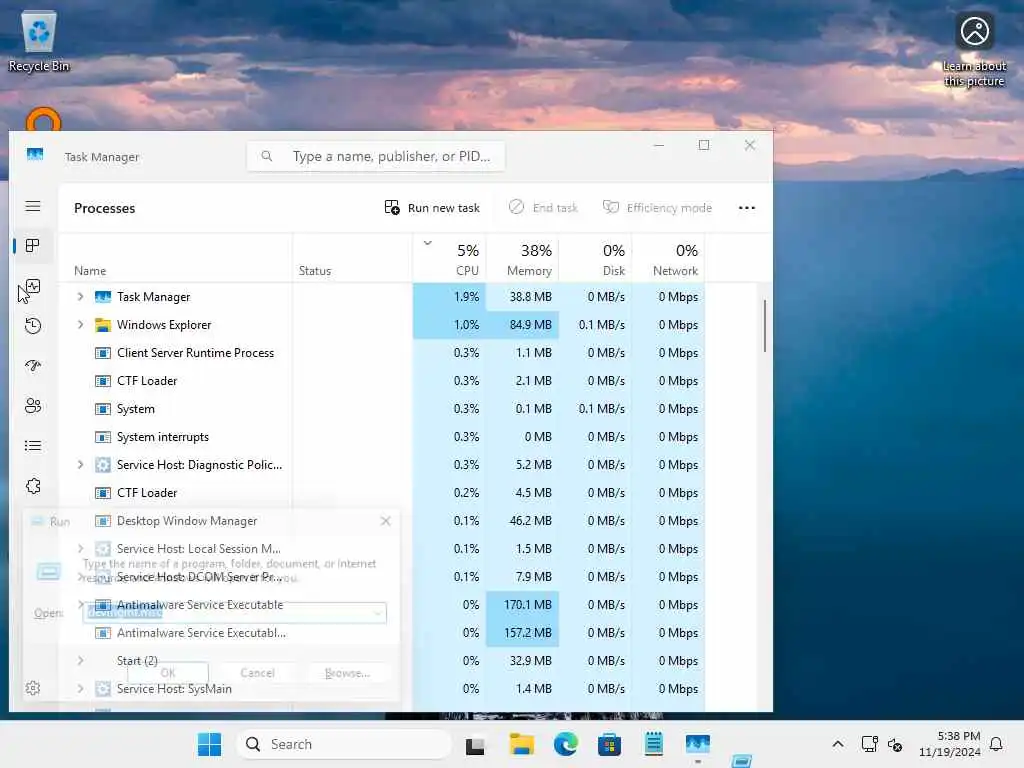Expand the Task Manager process group
Screen dimensions: 1024x768
coord(80,296)
